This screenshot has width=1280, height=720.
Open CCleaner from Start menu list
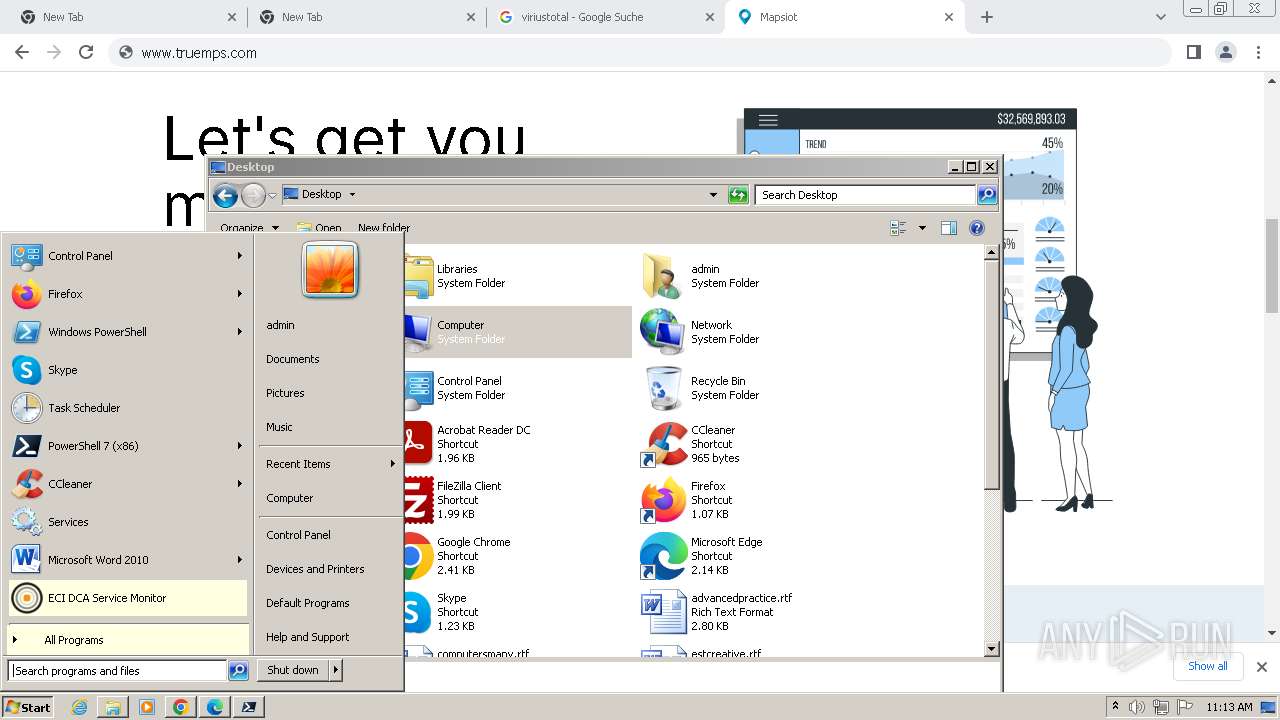tap(127, 484)
